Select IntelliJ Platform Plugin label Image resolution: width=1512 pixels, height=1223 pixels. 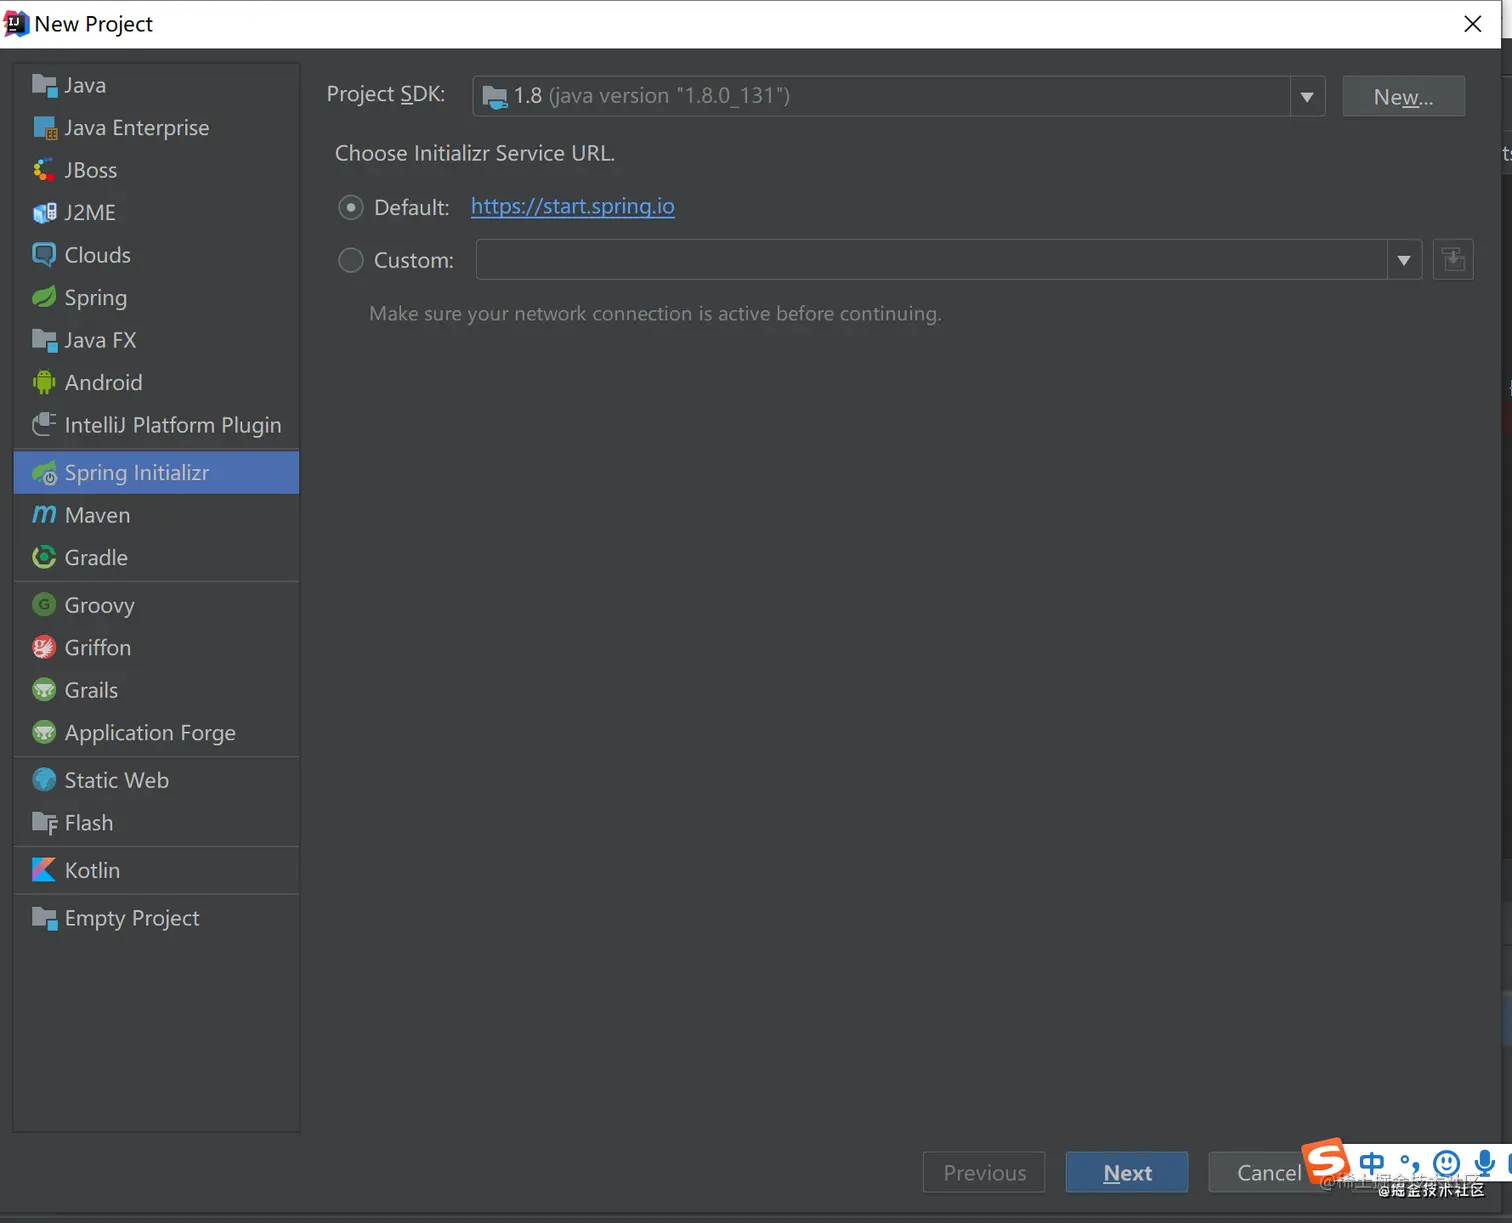point(173,425)
